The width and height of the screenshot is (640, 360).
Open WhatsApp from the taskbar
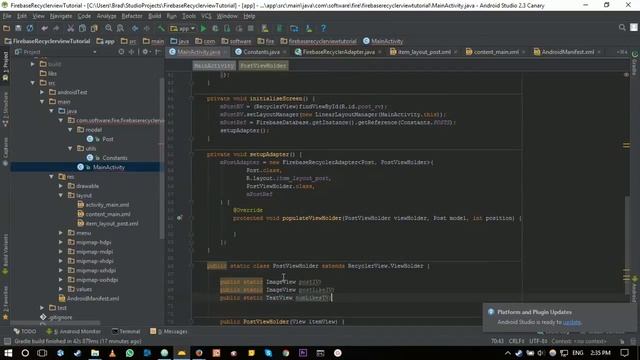[x=130, y=353]
